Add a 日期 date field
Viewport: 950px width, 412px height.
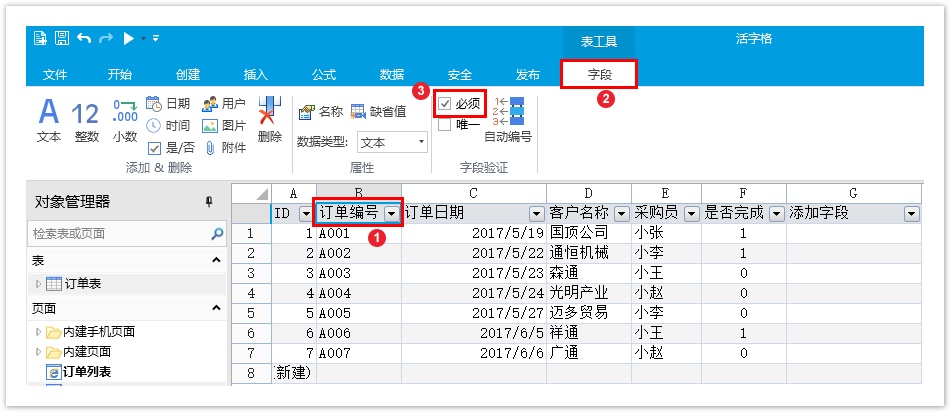pos(168,104)
